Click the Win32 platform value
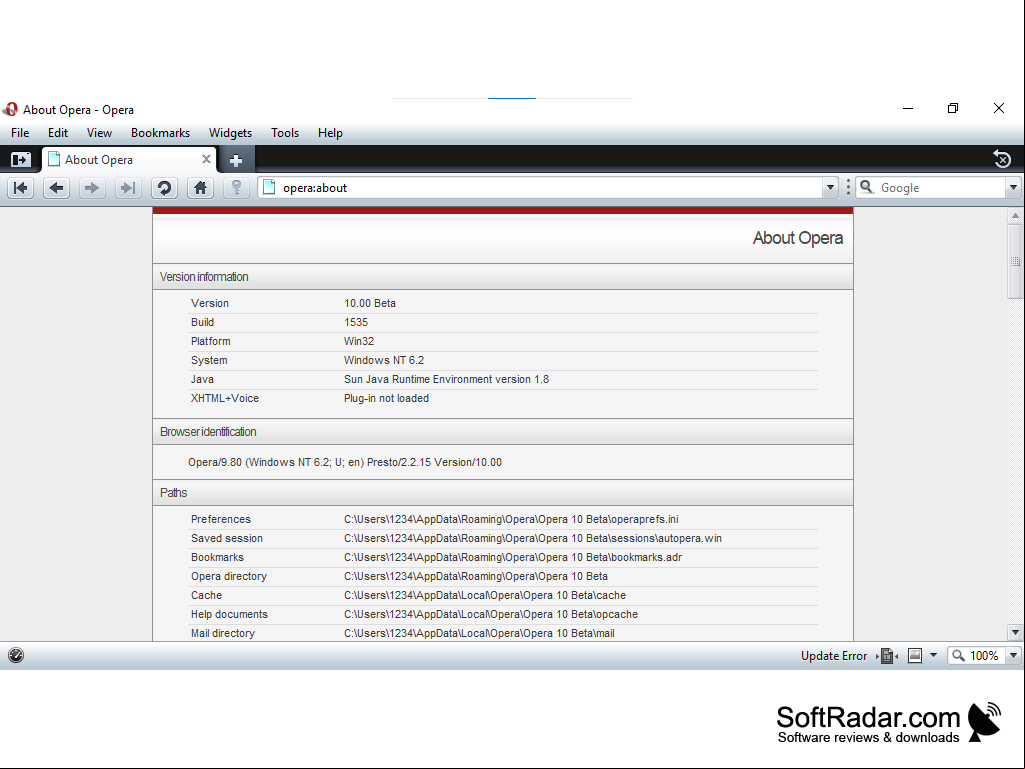 pos(359,341)
